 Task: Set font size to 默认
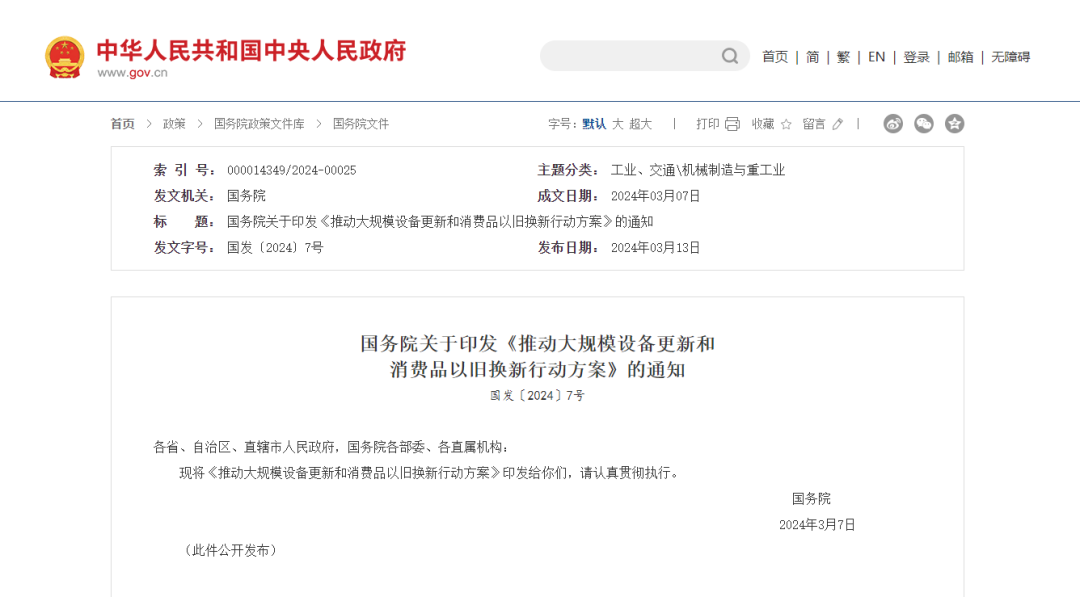[x=594, y=124]
